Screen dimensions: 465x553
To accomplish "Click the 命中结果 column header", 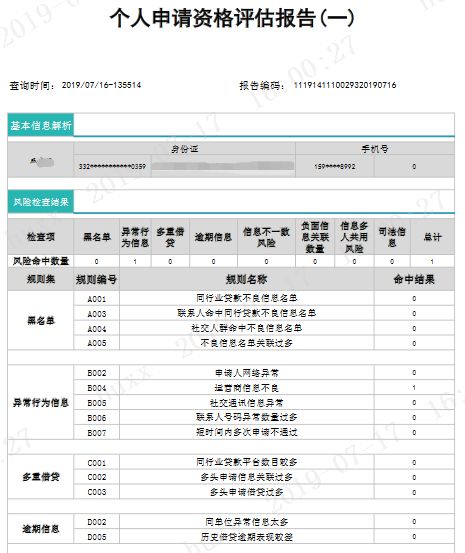I will click(414, 280).
